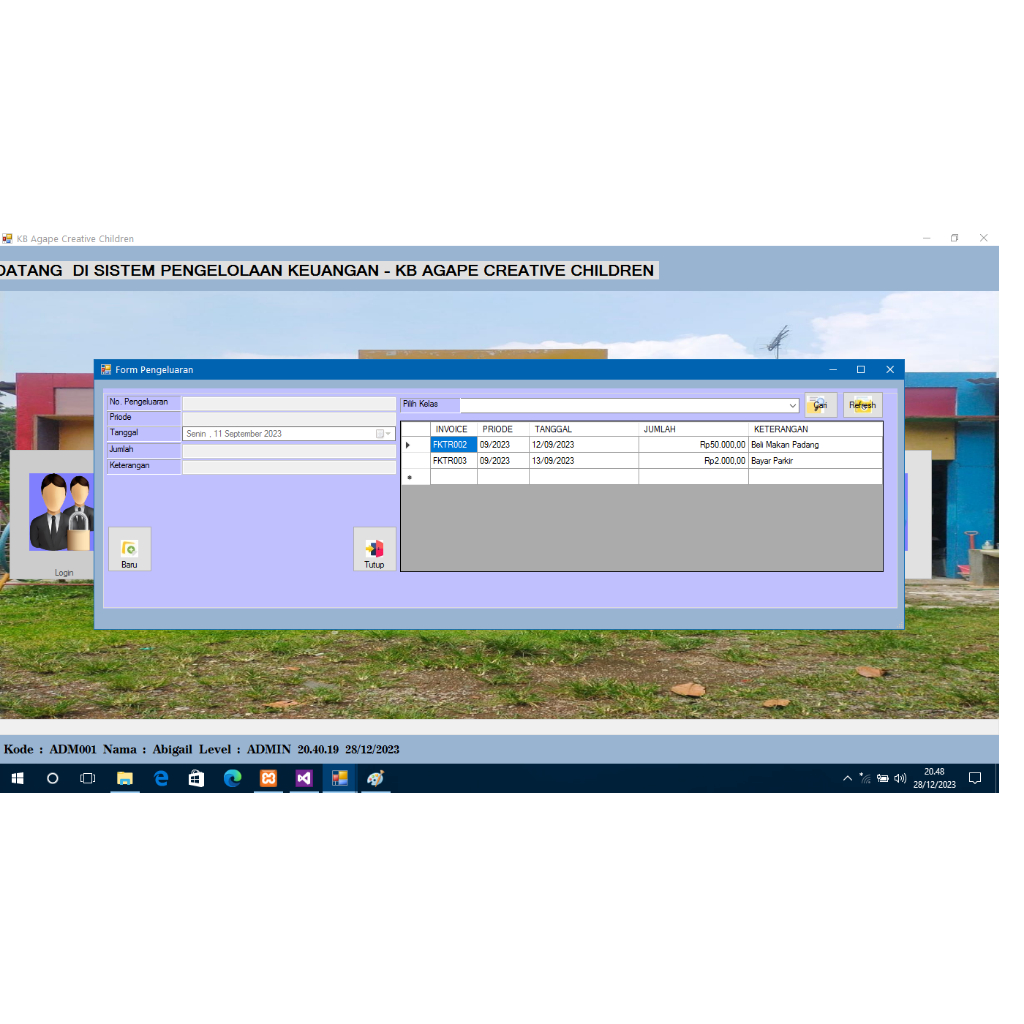Open Microsoft Store from taskbar
Viewport: 1024px width, 1024px height.
196,778
